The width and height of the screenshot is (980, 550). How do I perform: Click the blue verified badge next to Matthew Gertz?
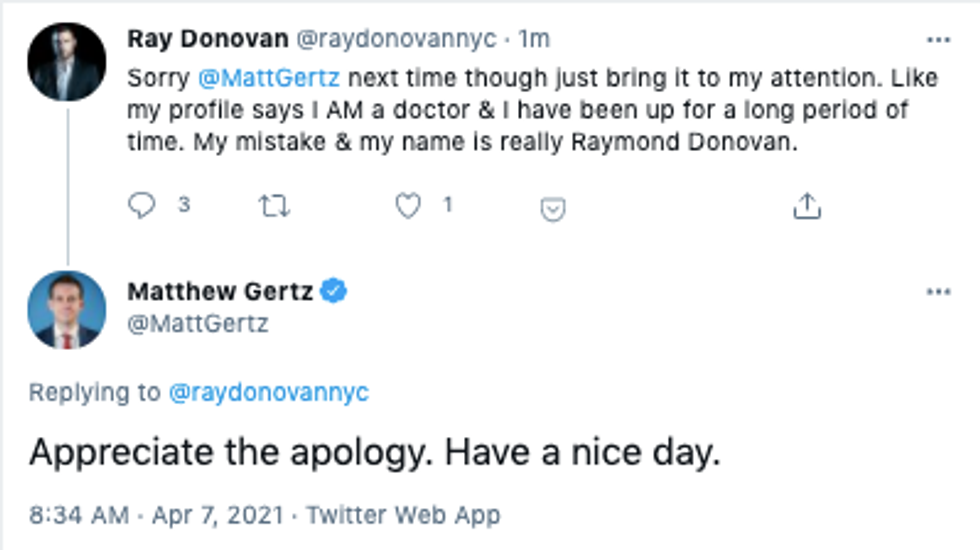click(334, 291)
